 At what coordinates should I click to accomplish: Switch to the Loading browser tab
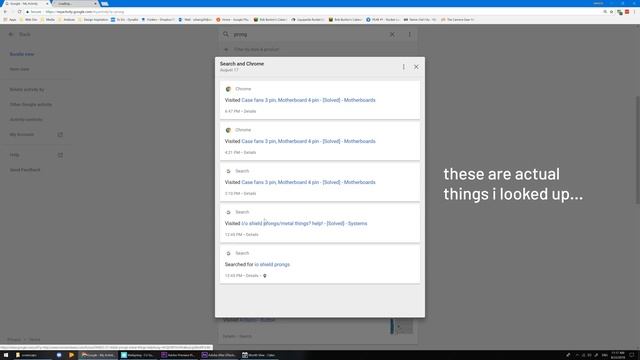click(76, 3)
